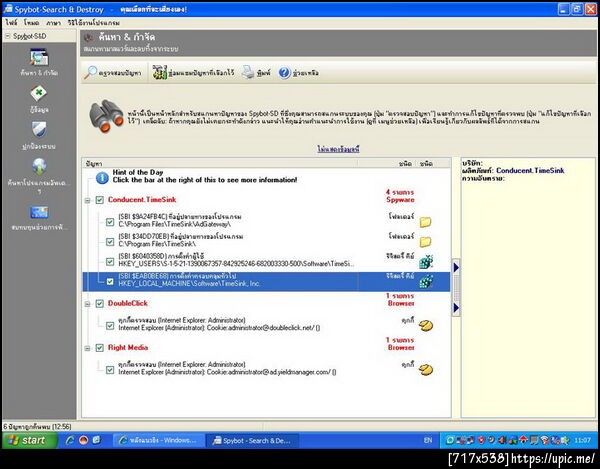Collapse the Conducent.TimeSink tree group

tap(88, 200)
